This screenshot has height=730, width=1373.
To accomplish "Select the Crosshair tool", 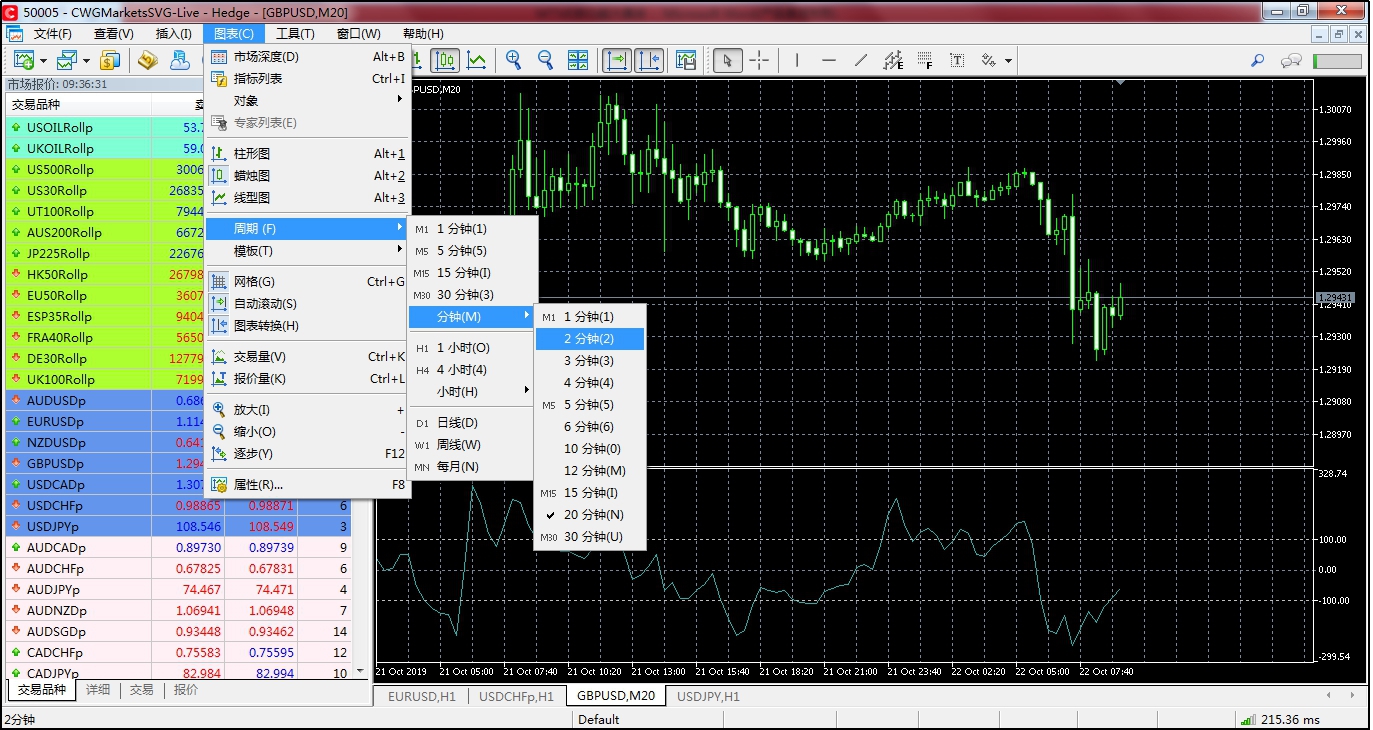I will pos(759,61).
